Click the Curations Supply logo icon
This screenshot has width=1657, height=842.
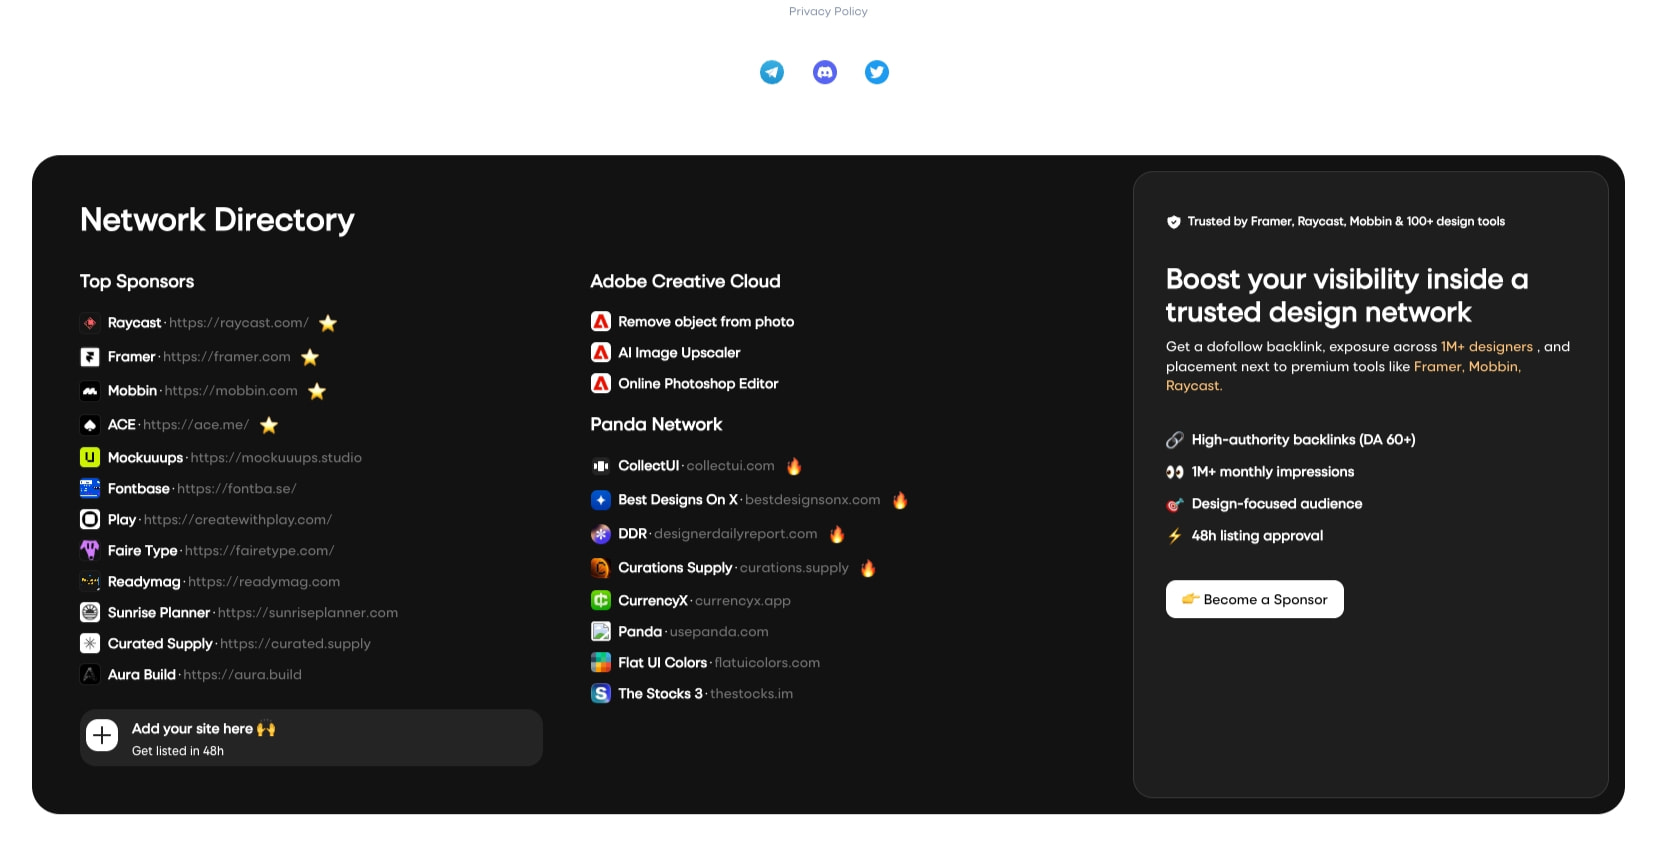point(601,568)
